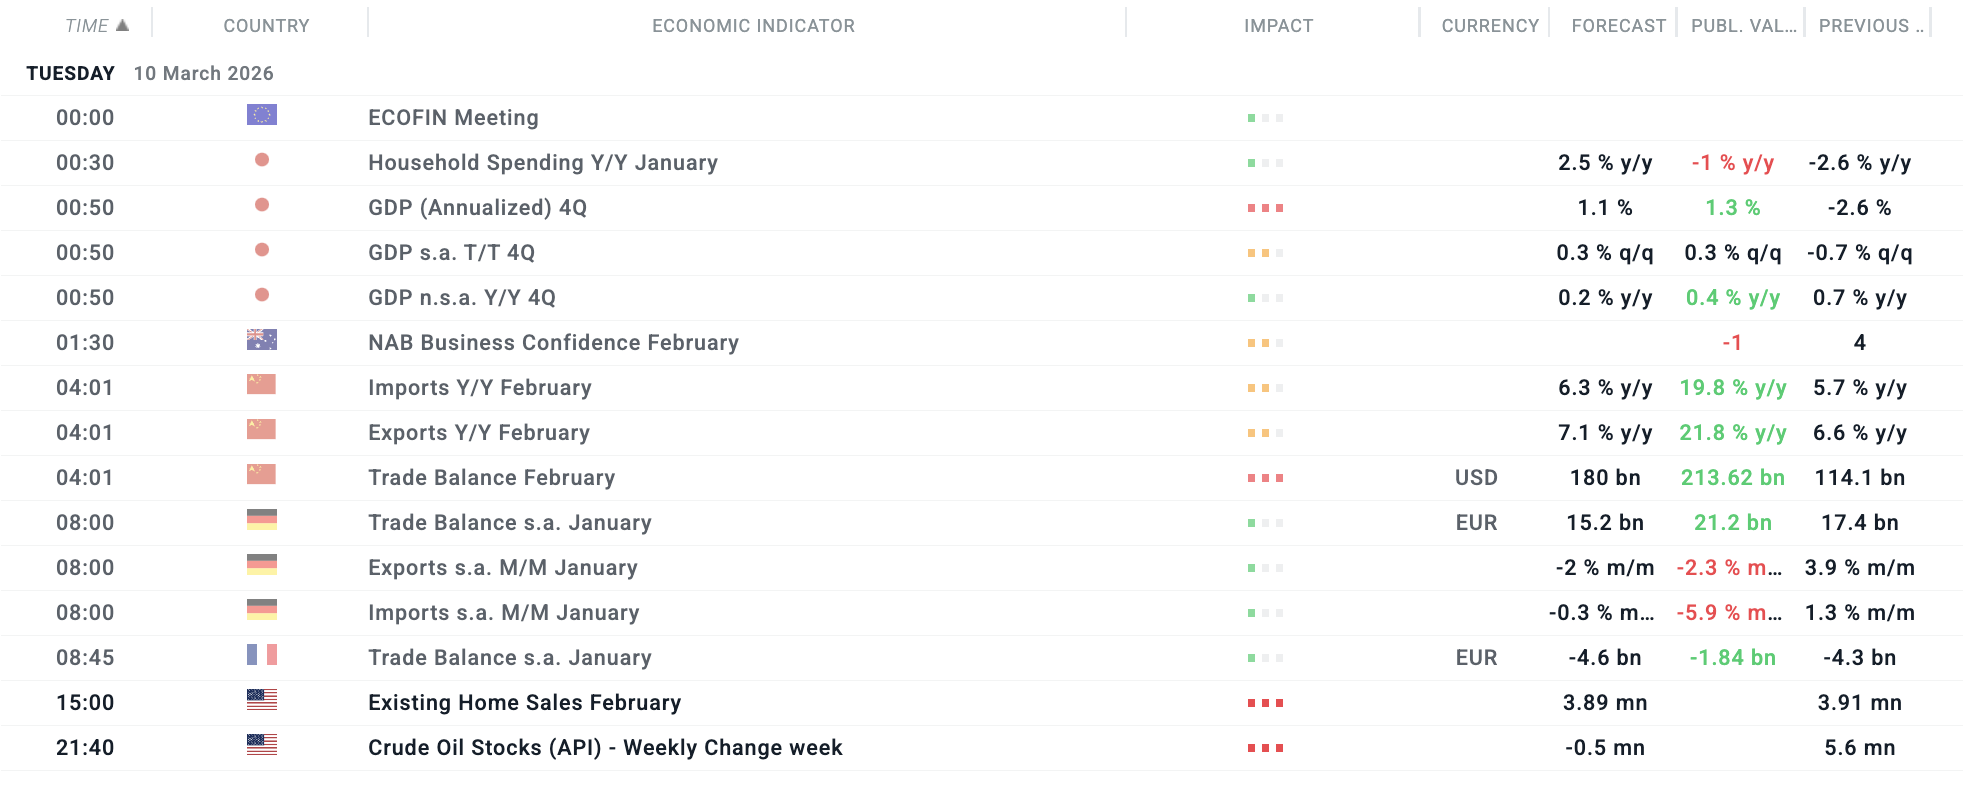Image resolution: width=1974 pixels, height=792 pixels.
Task: Click the EU flag for ECOFIN Meeting
Action: click(x=262, y=116)
